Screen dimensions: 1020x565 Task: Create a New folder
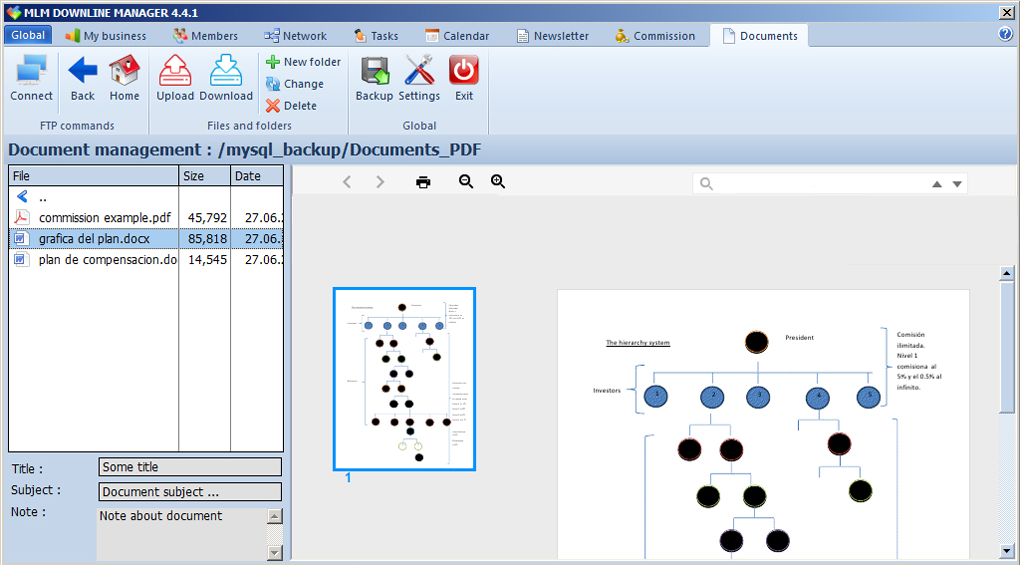tap(303, 62)
